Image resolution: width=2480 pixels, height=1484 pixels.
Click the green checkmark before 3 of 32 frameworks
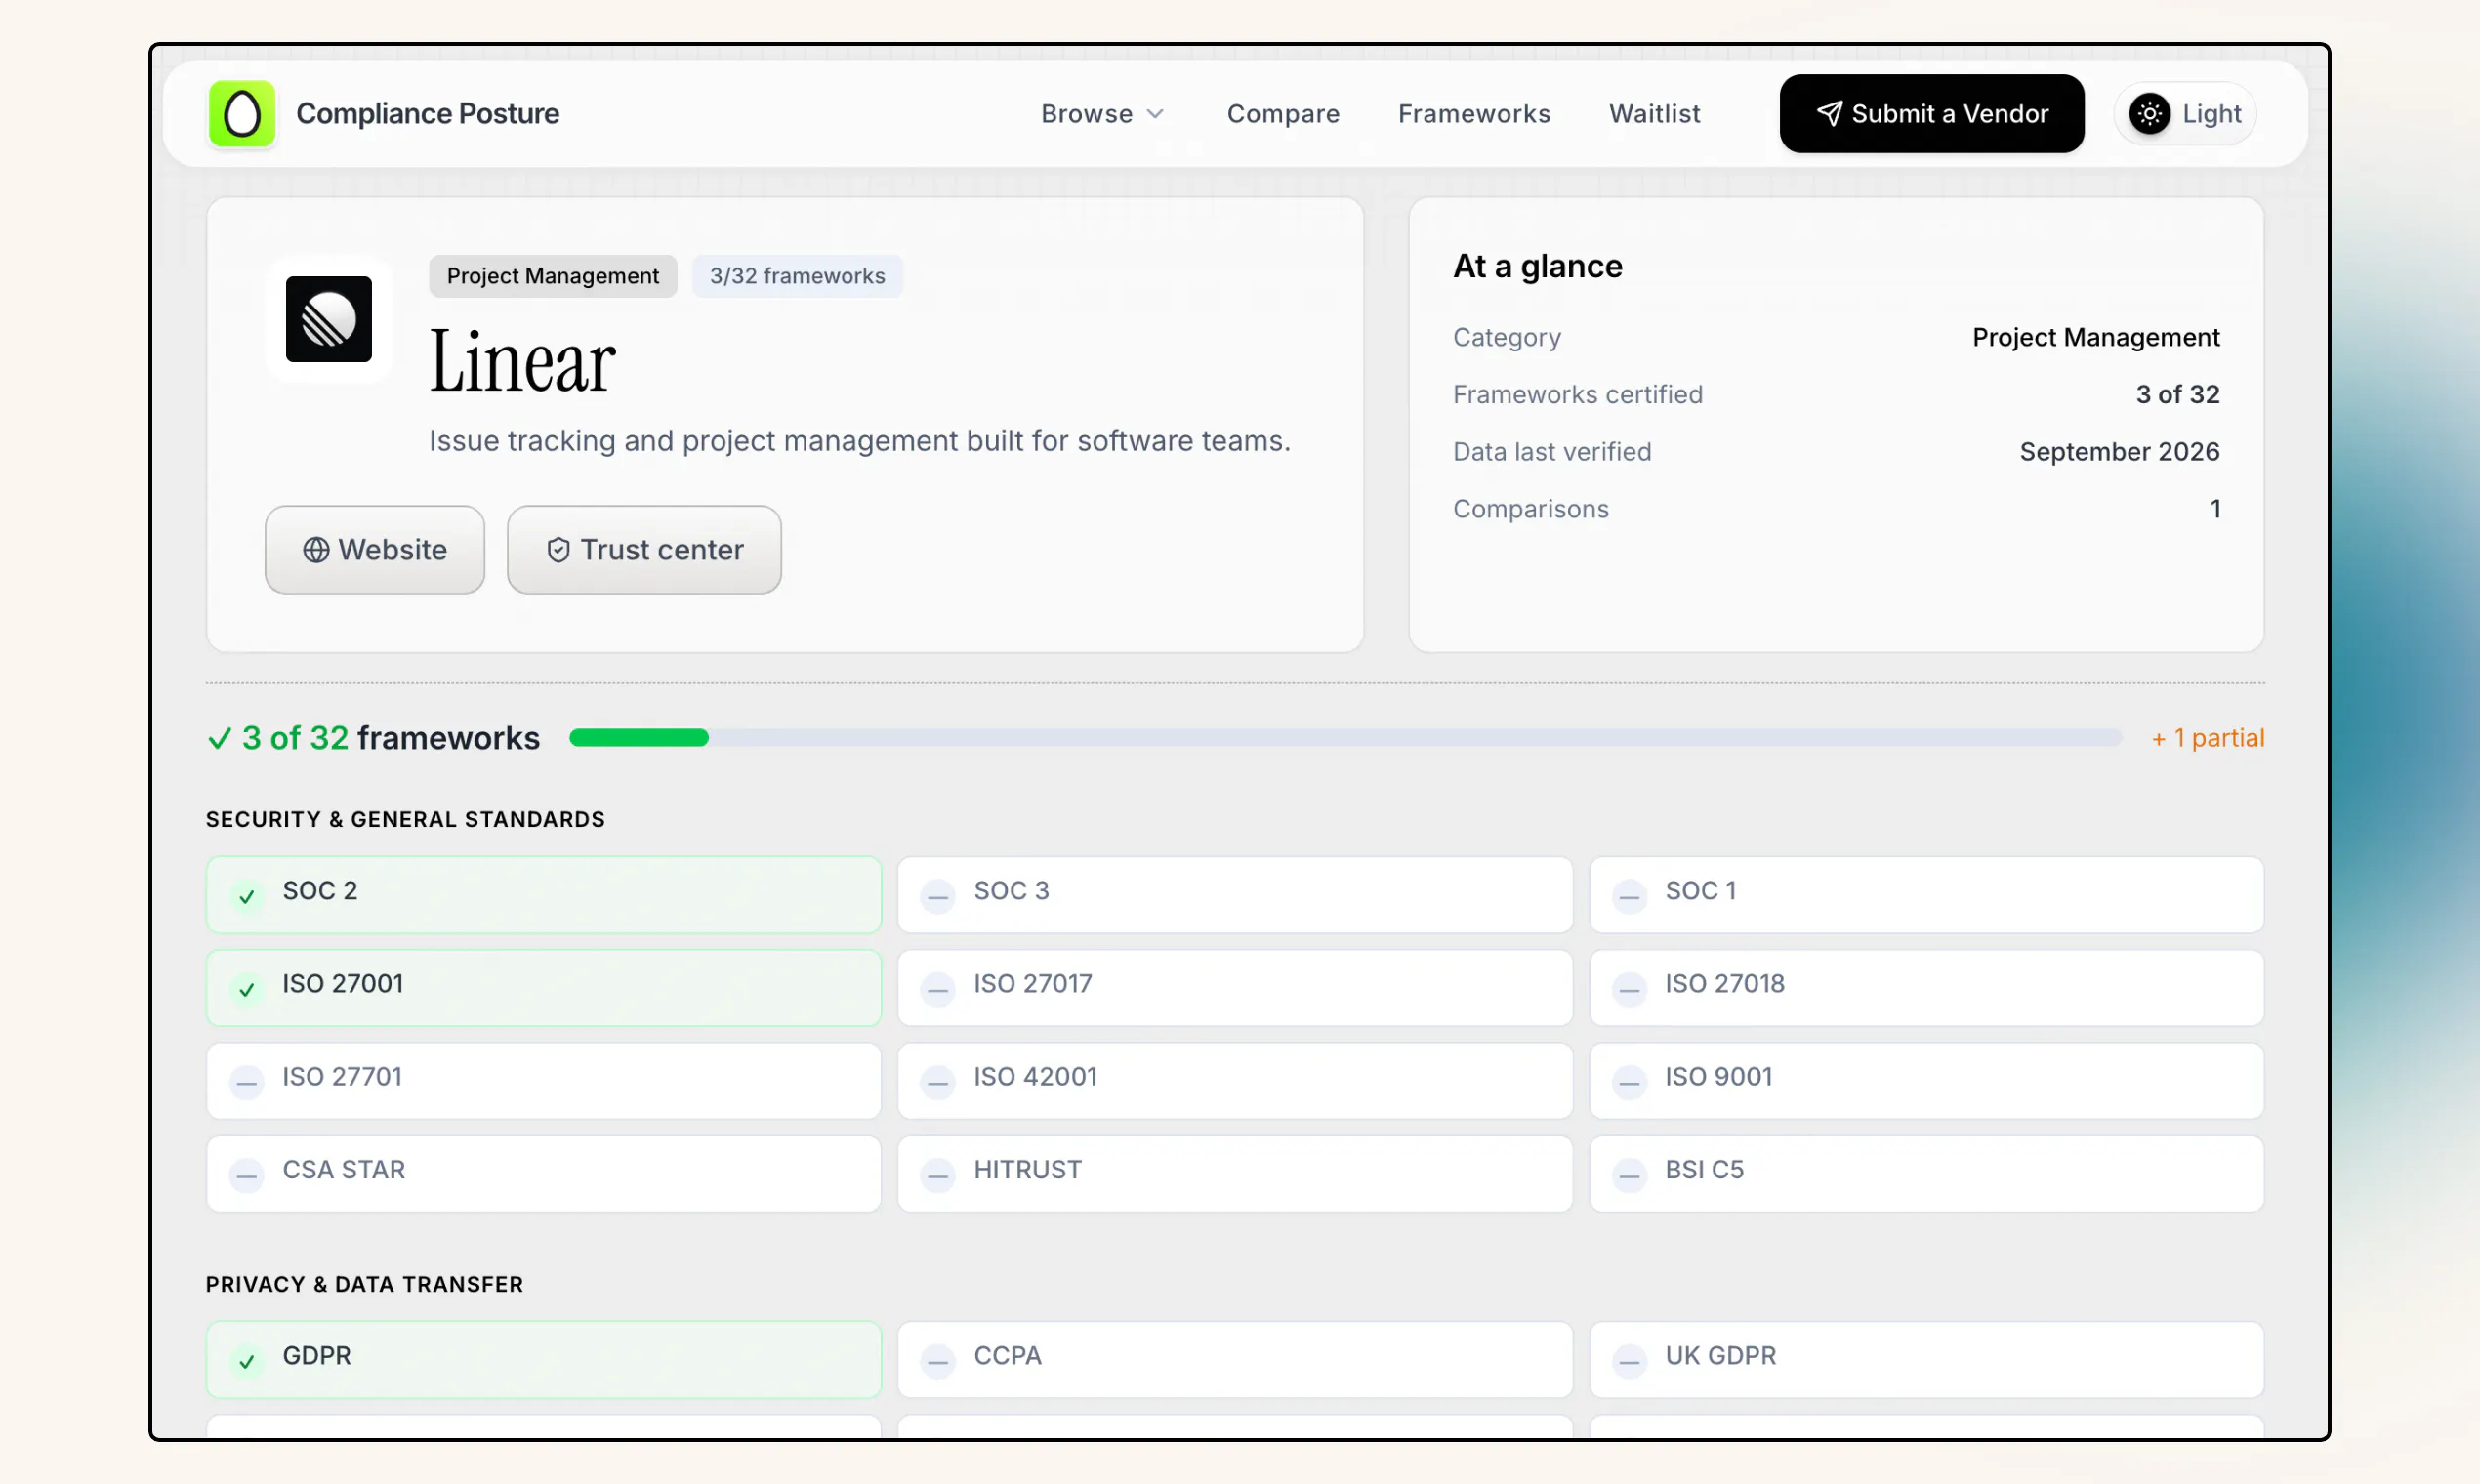219,739
